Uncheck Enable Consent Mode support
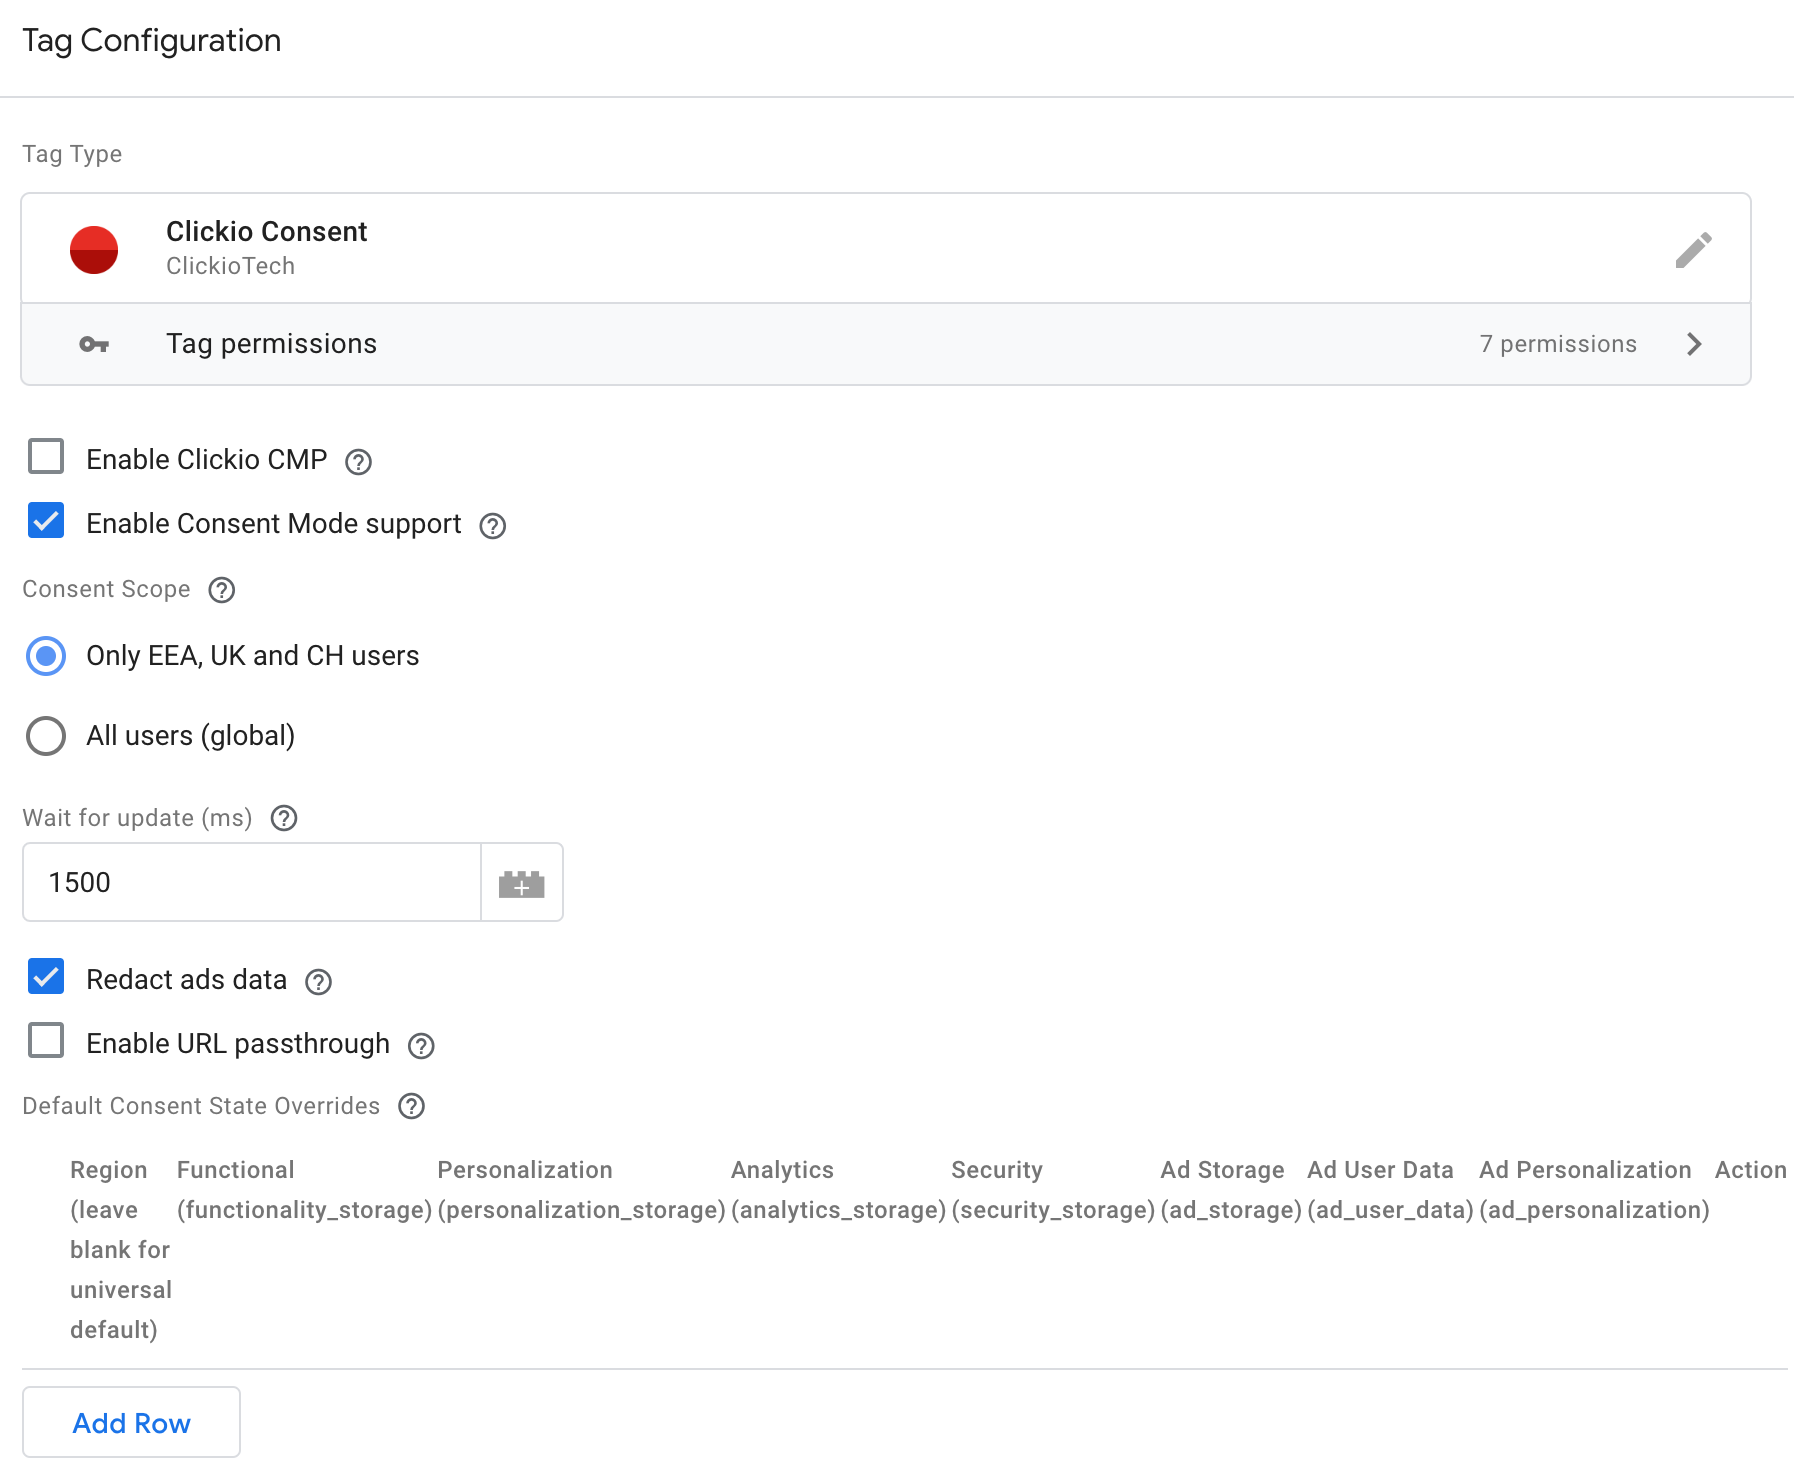Viewport: 1794px width, 1468px height. pyautogui.click(x=46, y=520)
